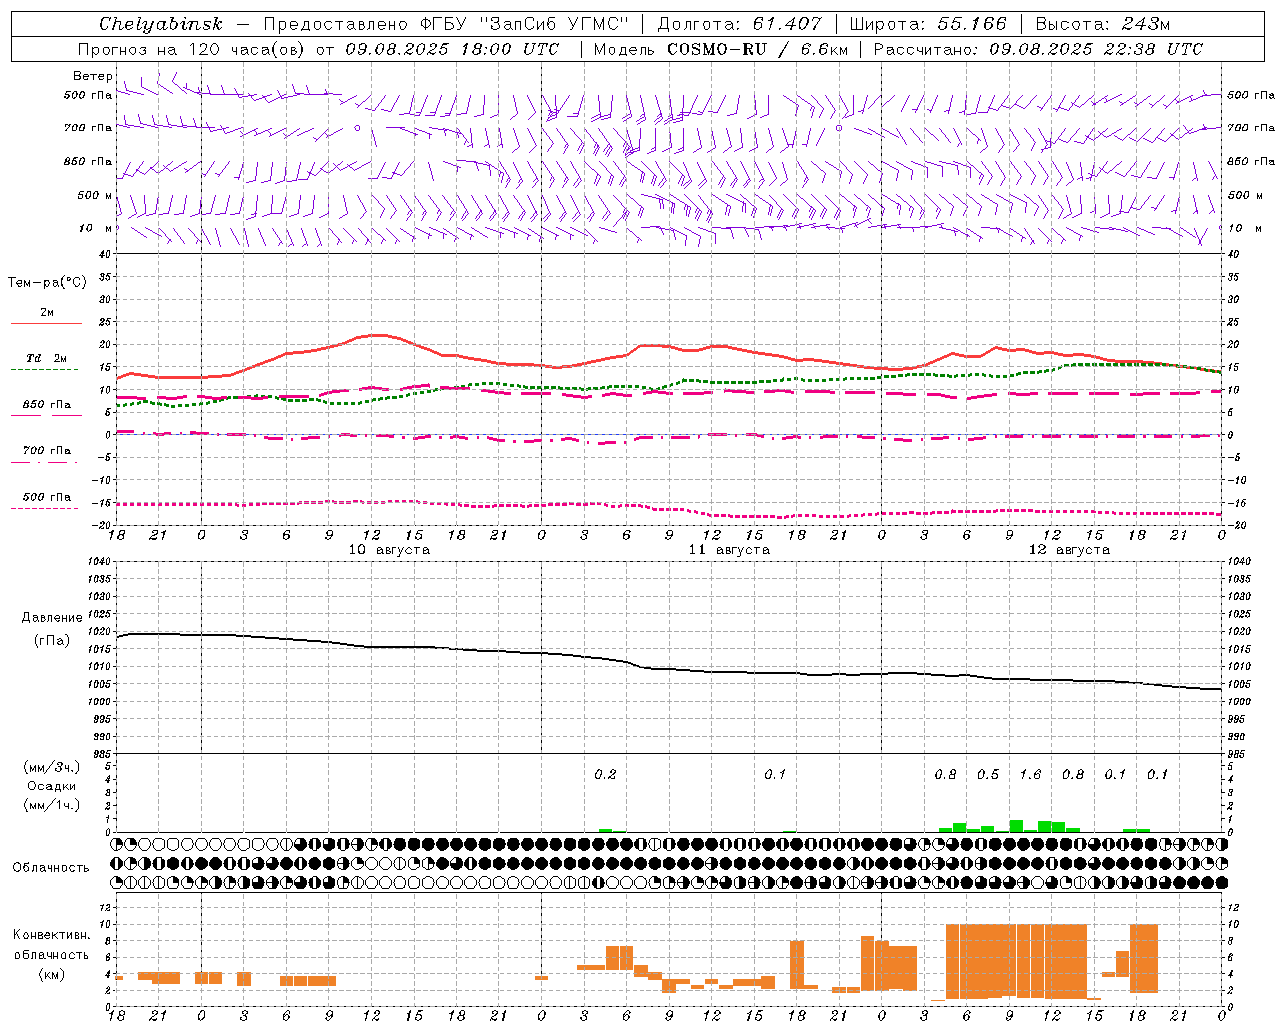Image resolution: width=1280 pixels, height=1024 pixels.
Task: Click the 'Ветер' wind panel label
Action: pos(92,76)
